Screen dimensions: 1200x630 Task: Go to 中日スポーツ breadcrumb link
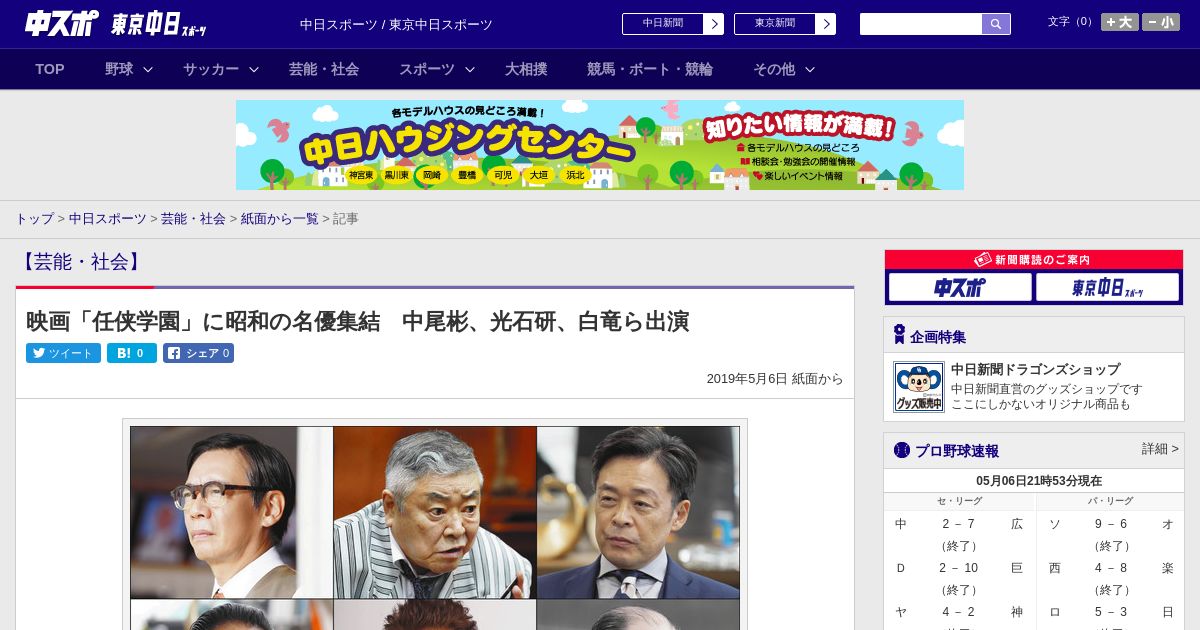click(107, 218)
